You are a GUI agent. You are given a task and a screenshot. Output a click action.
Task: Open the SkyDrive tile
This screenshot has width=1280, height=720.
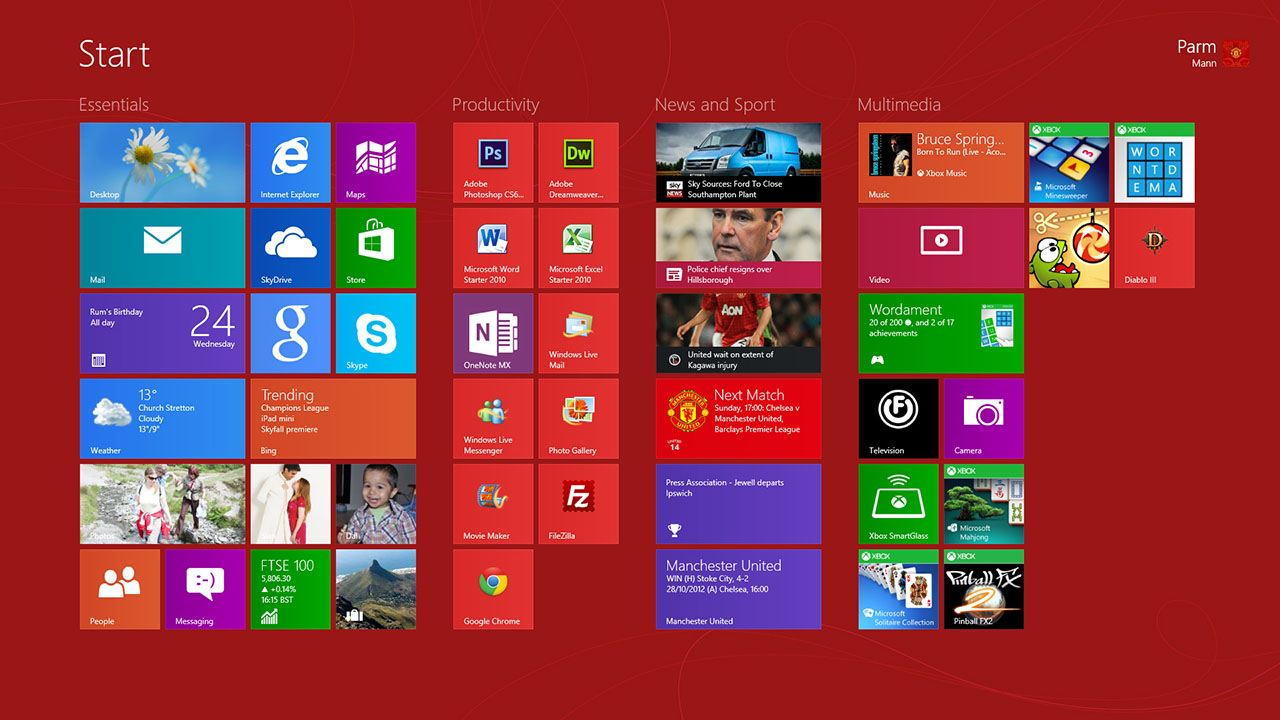[290, 248]
